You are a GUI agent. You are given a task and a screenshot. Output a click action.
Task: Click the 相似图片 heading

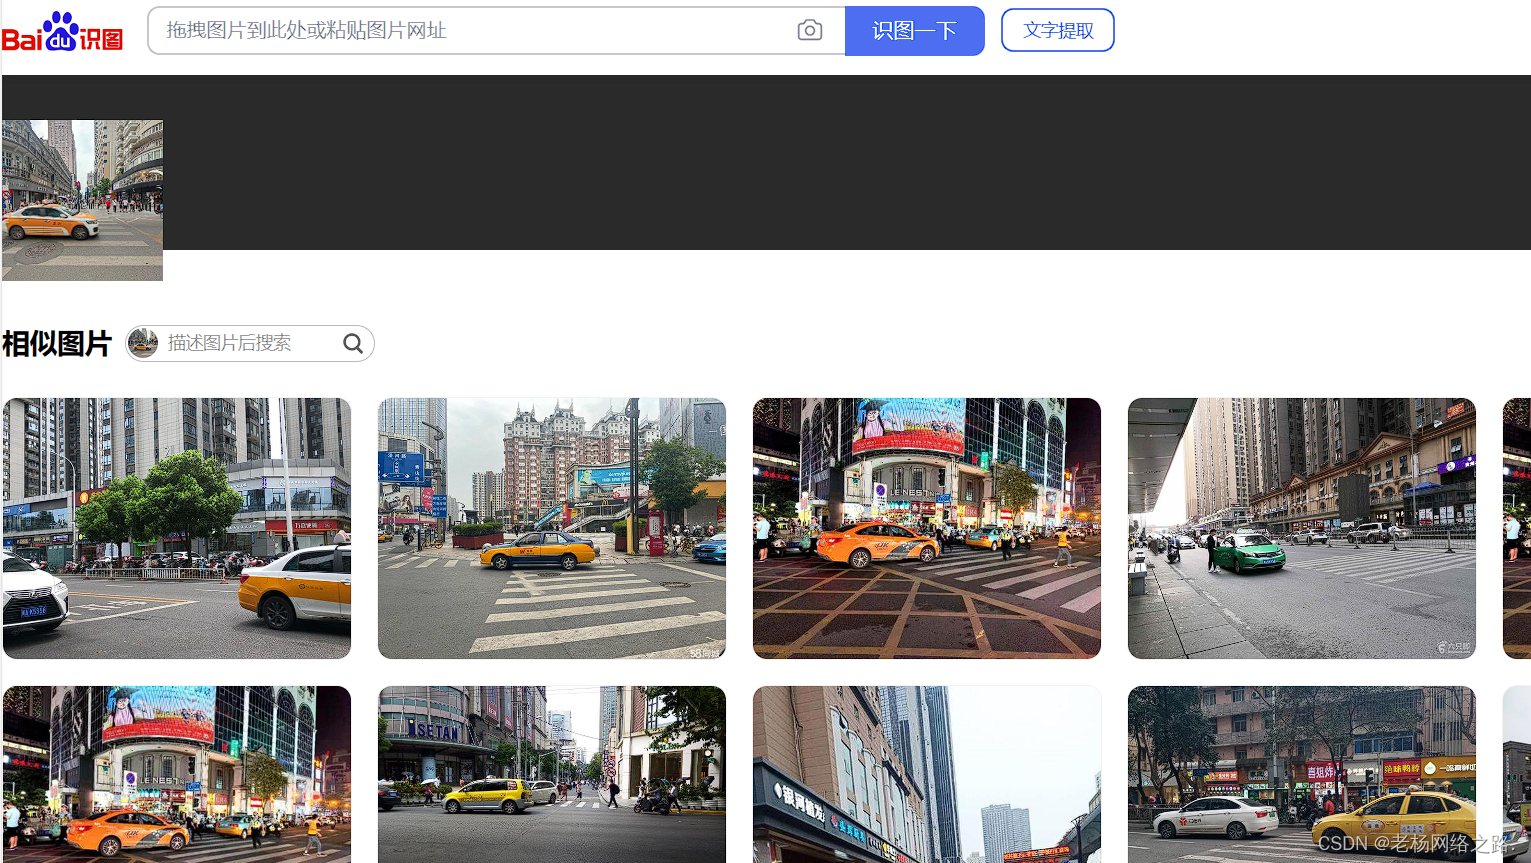tap(57, 344)
